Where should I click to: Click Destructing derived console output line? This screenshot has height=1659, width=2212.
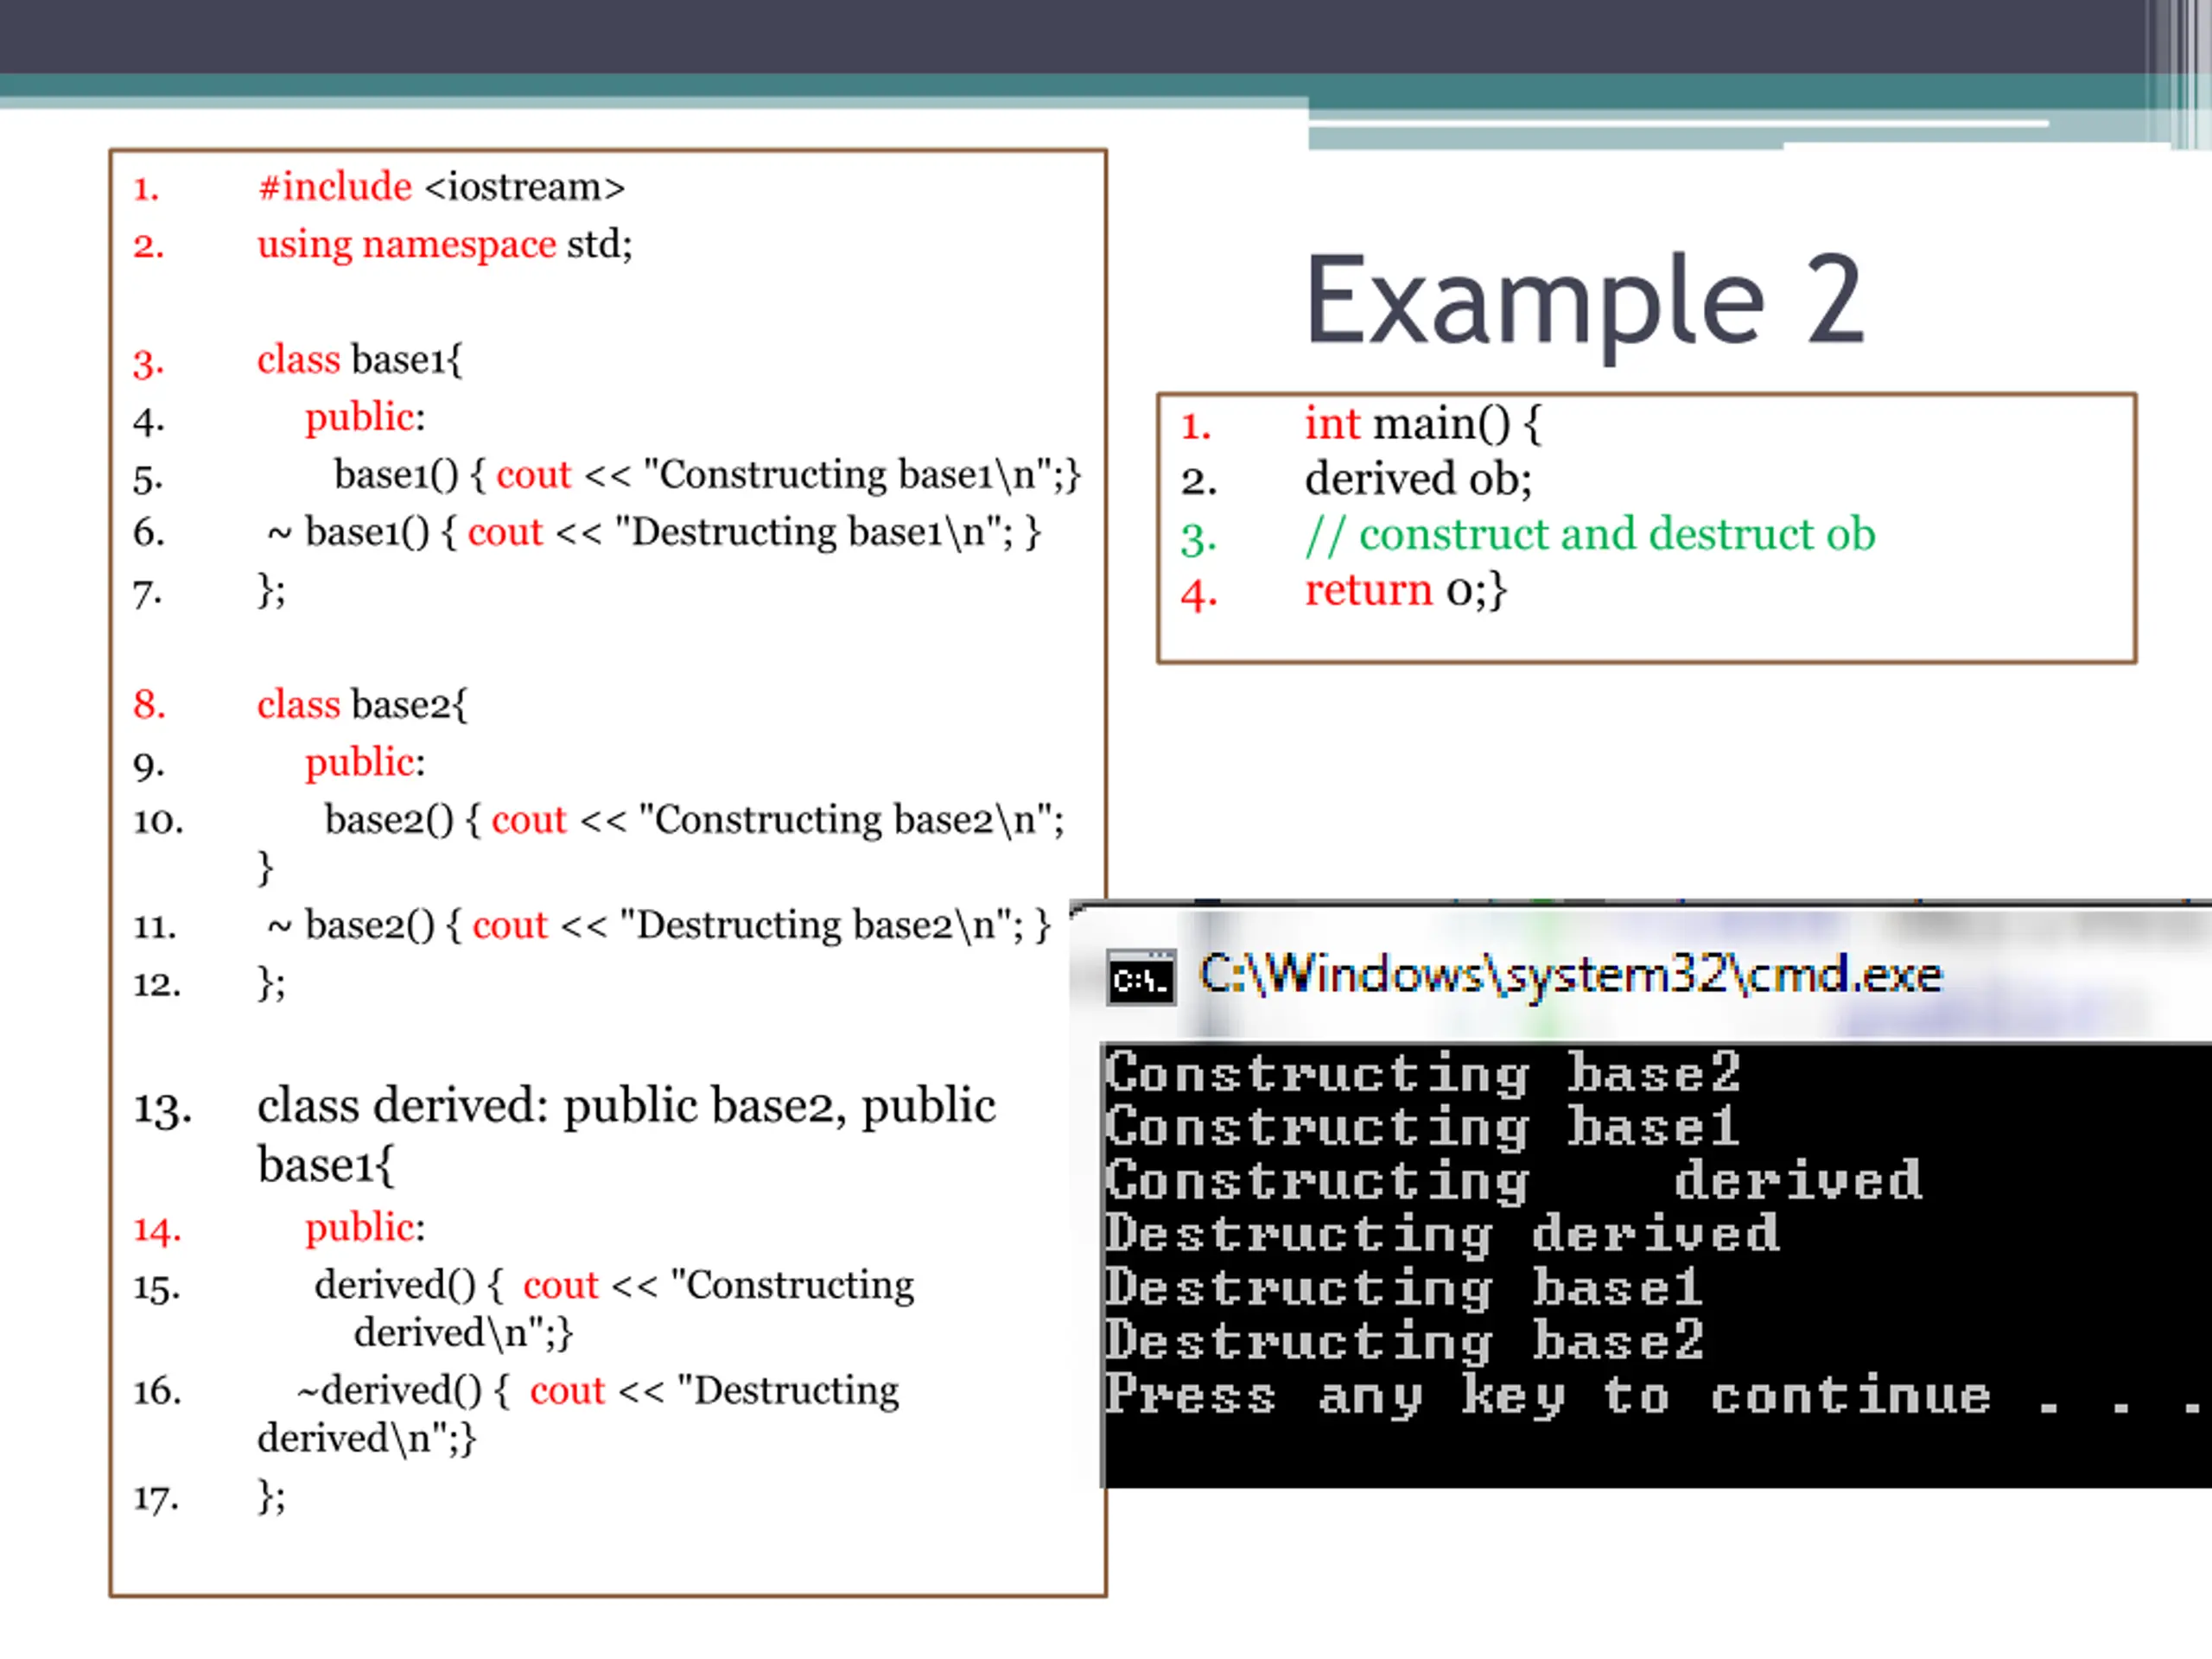(x=1441, y=1234)
